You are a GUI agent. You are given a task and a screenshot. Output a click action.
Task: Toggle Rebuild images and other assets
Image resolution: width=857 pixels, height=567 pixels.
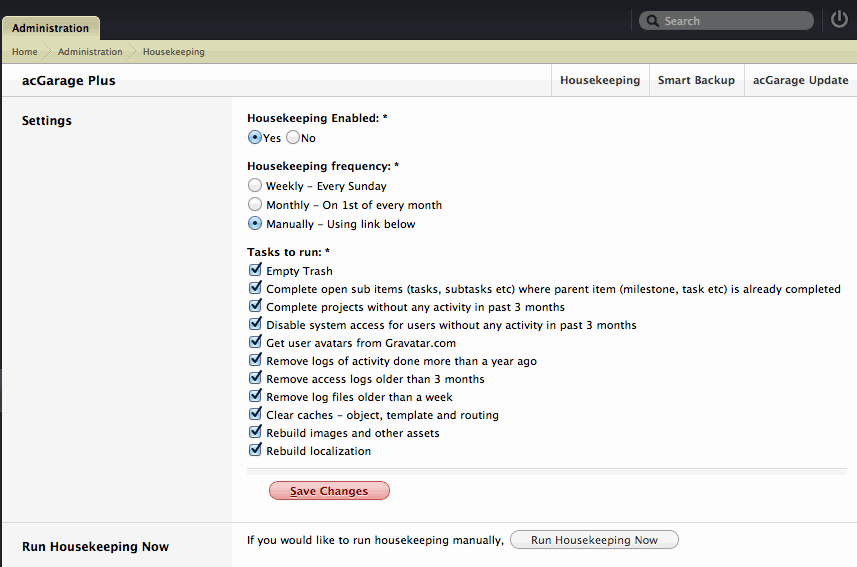pos(255,431)
